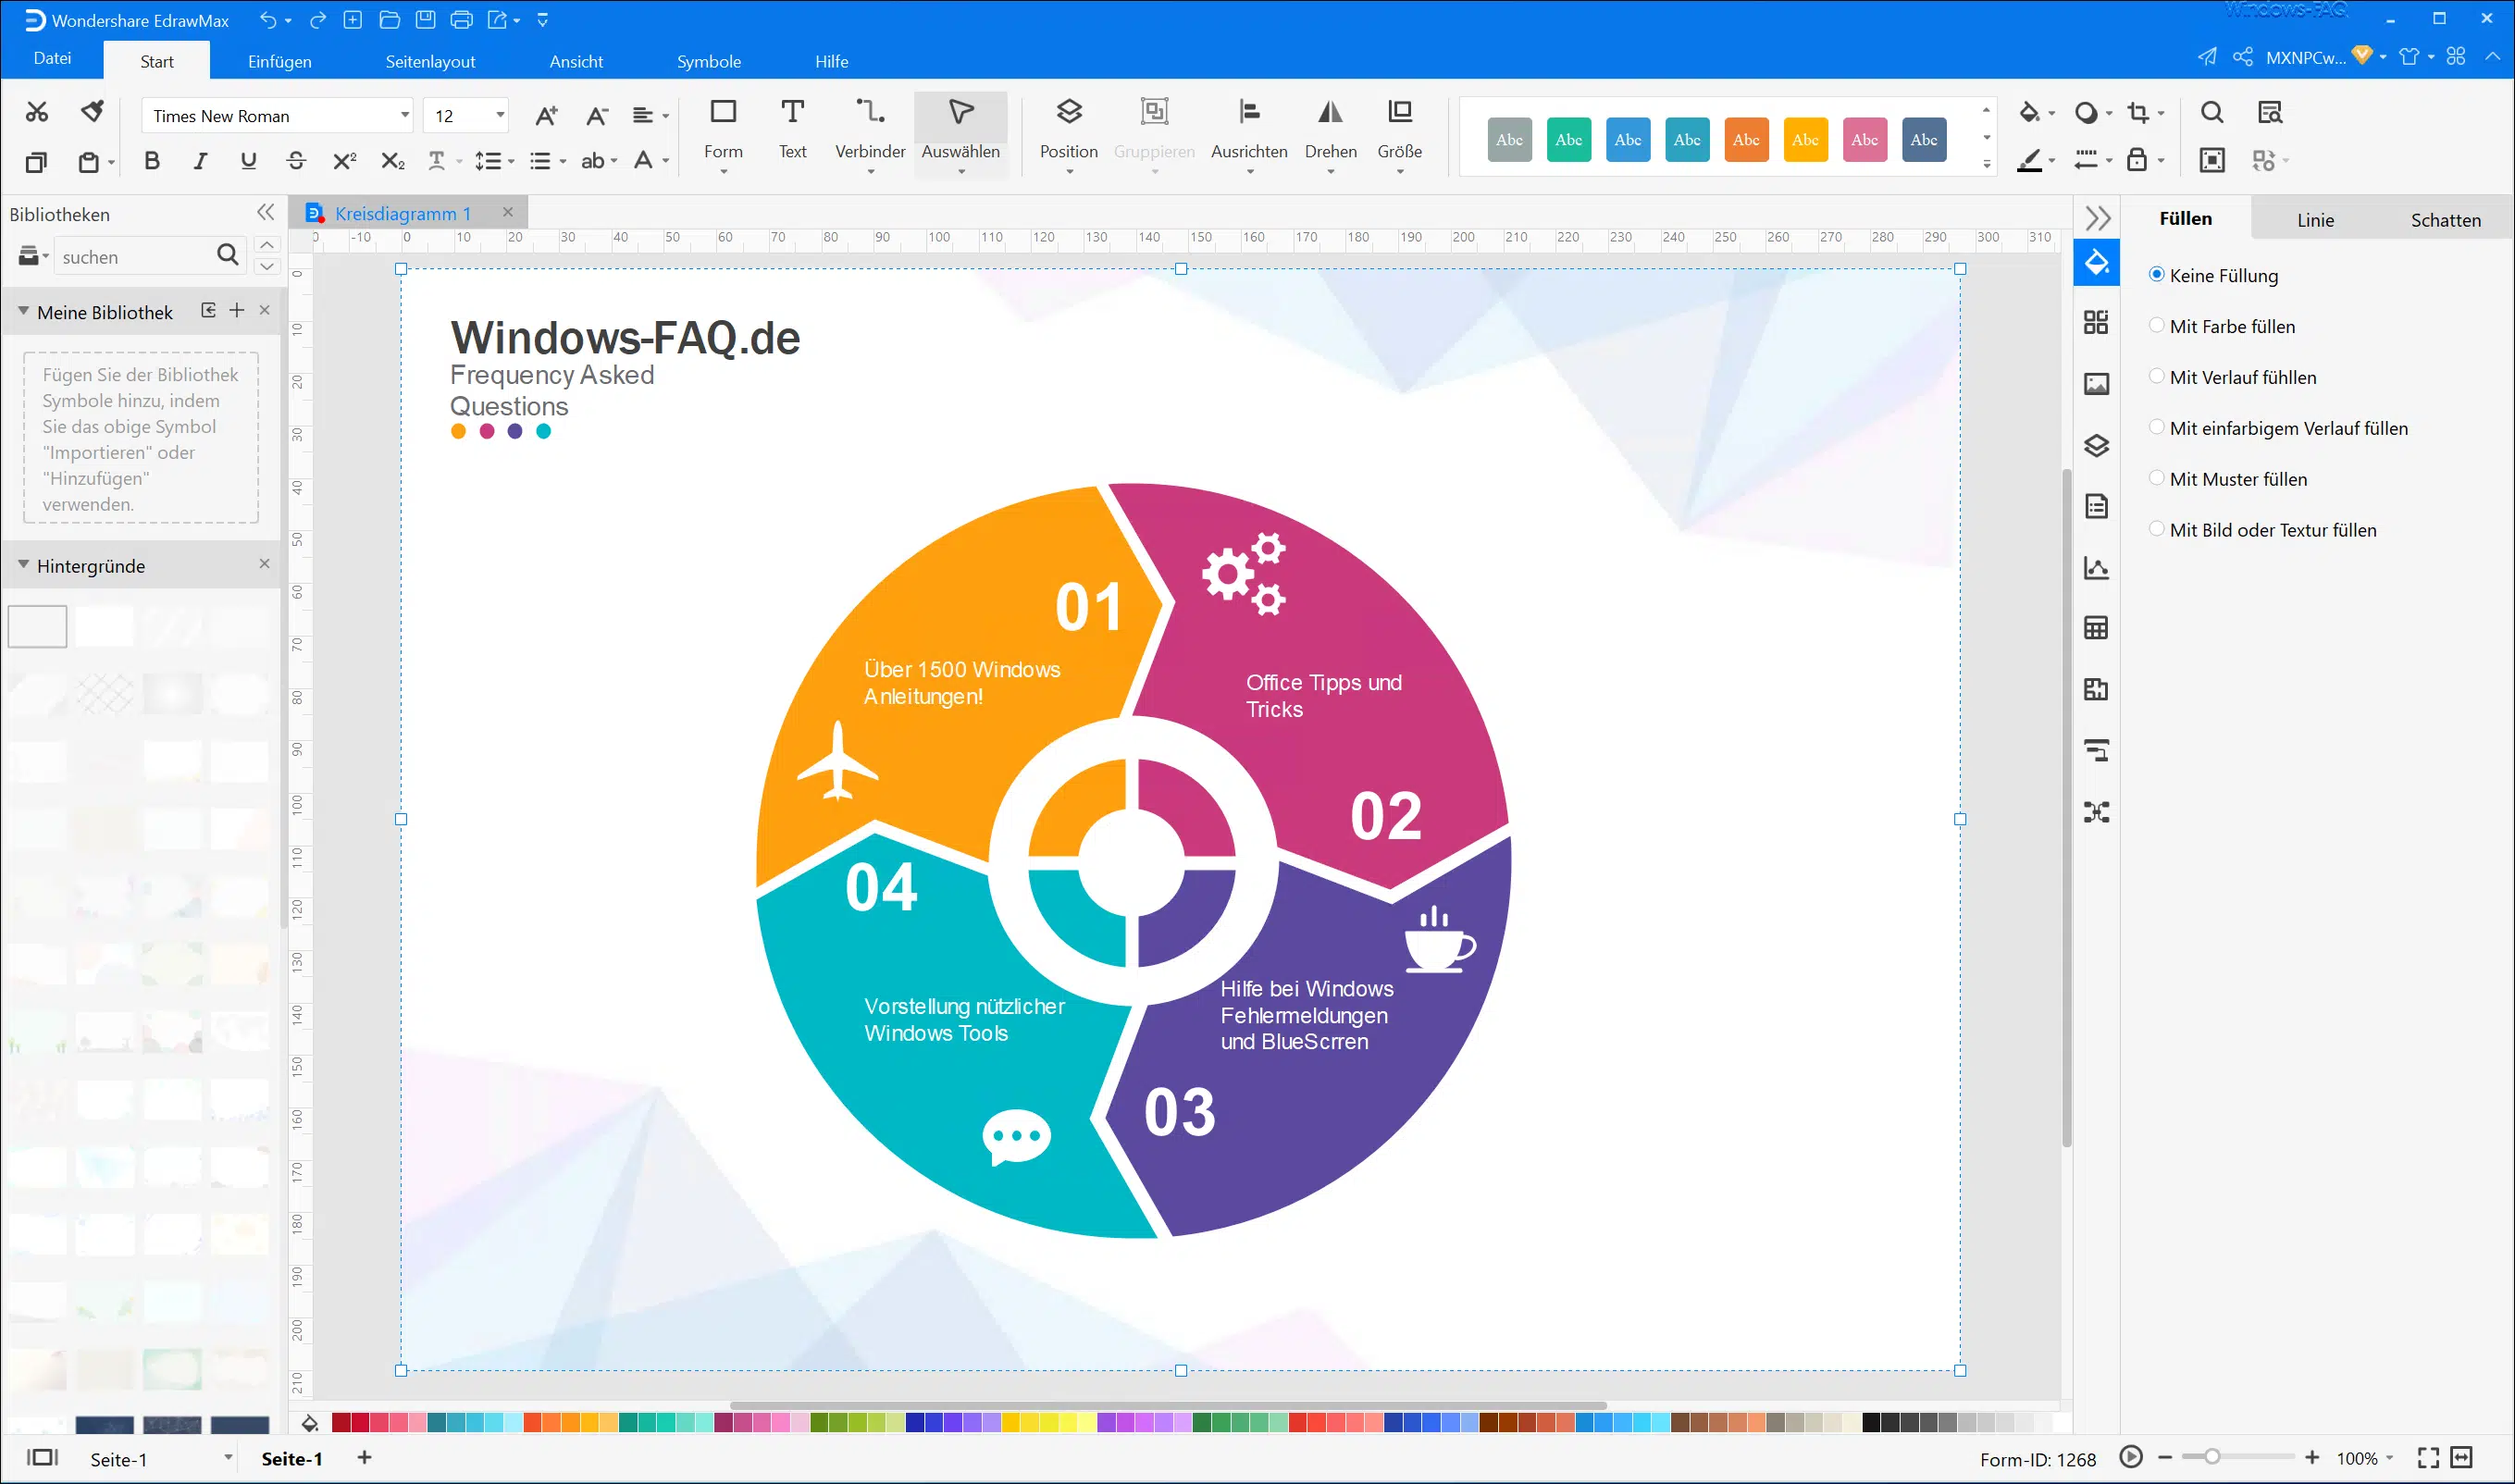Open the layers panel in right sidebar
Viewport: 2515px width, 1484px height.
pos(2096,446)
